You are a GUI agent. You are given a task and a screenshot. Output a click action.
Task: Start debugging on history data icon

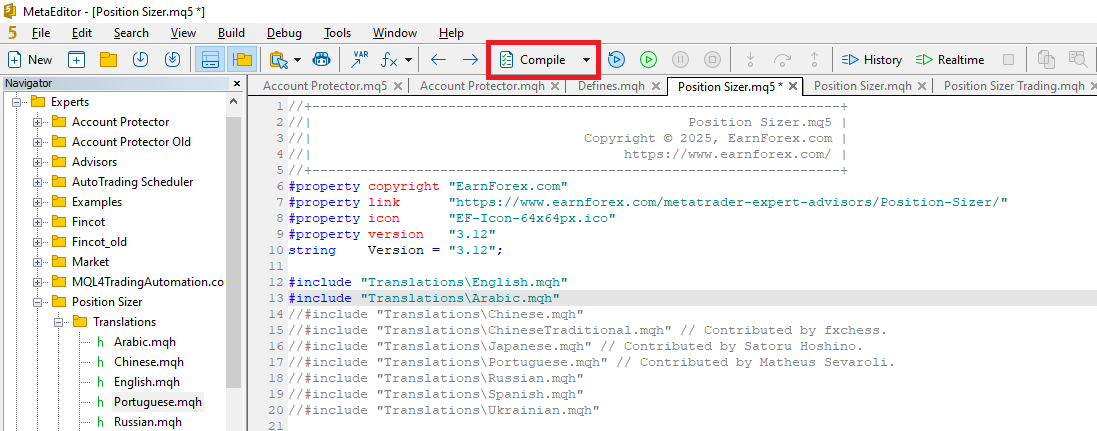tap(616, 60)
